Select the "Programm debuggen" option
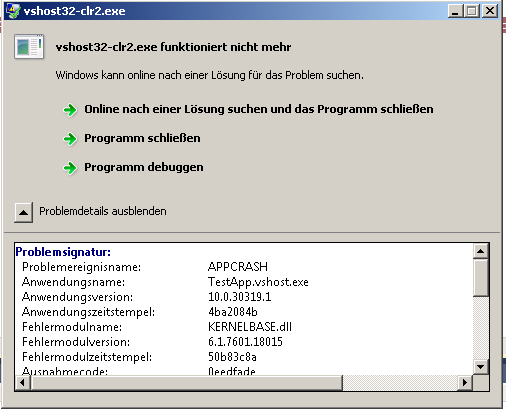The image size is (506, 409). 144,167
